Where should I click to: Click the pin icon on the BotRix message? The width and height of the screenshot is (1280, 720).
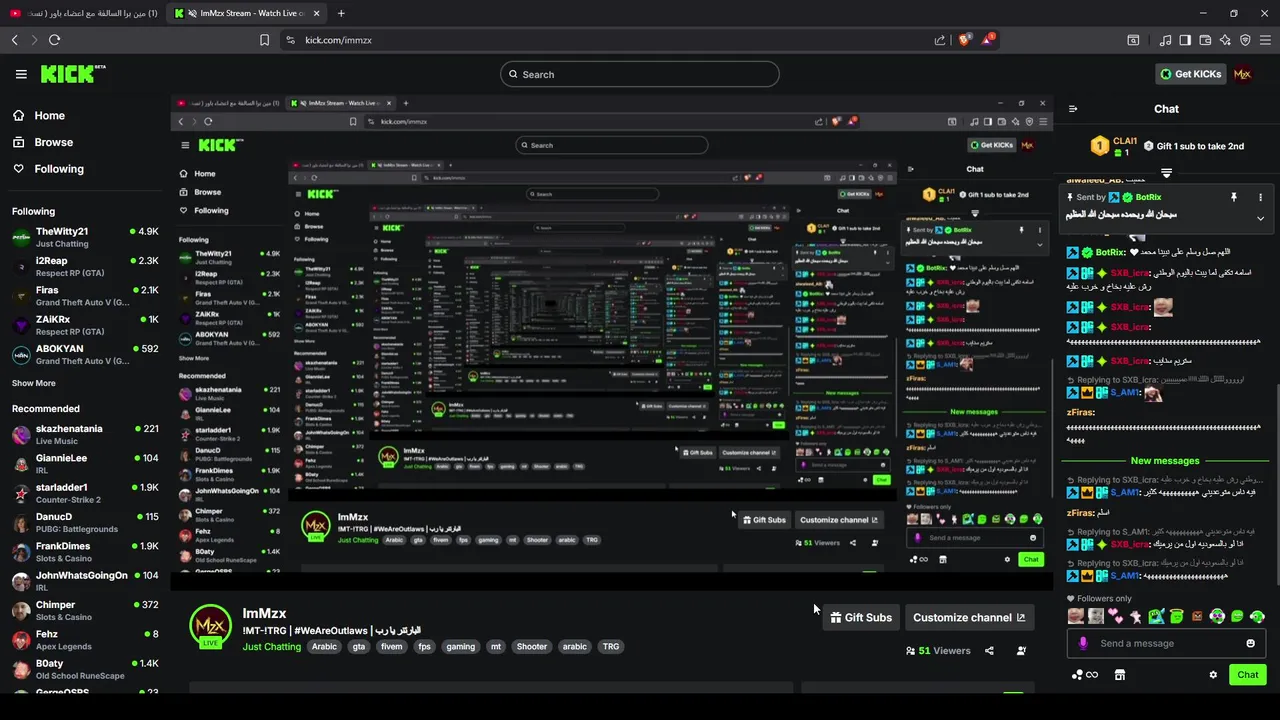click(1233, 197)
